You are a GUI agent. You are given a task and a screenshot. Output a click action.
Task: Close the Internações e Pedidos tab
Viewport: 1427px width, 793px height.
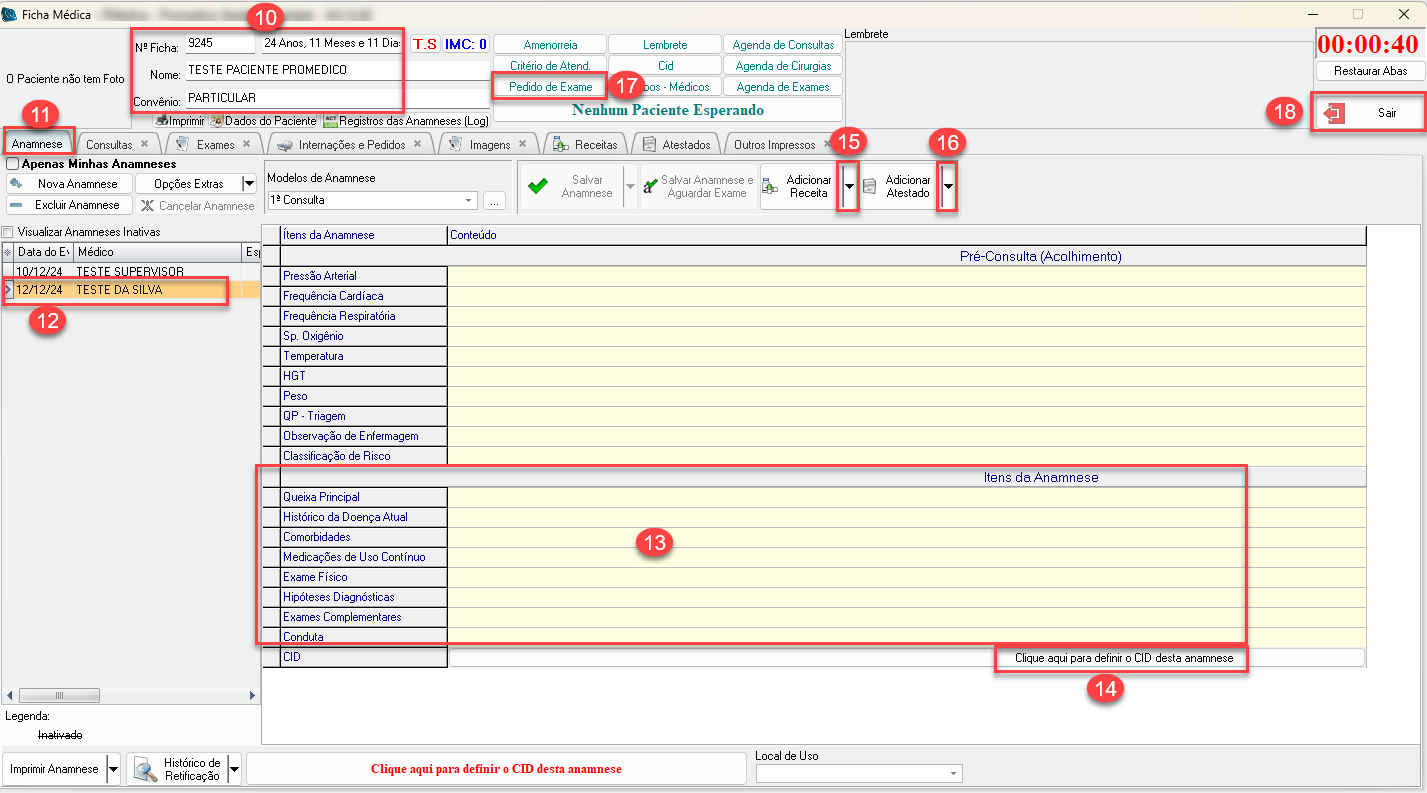418,144
